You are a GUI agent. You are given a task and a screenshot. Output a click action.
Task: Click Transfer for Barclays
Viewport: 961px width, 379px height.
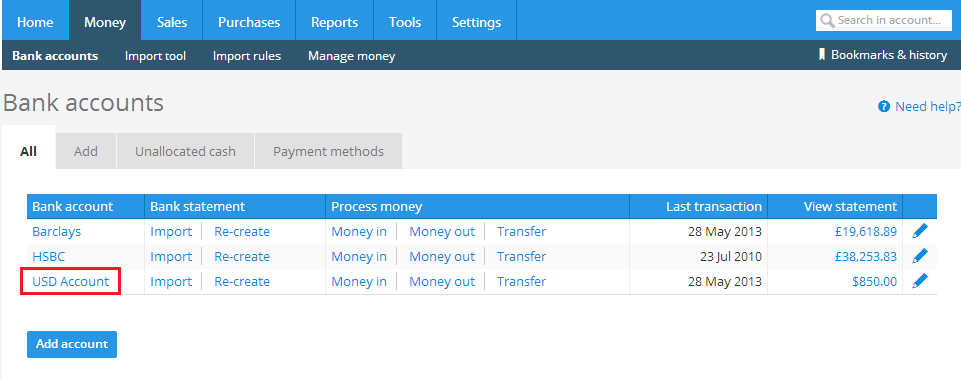(522, 231)
